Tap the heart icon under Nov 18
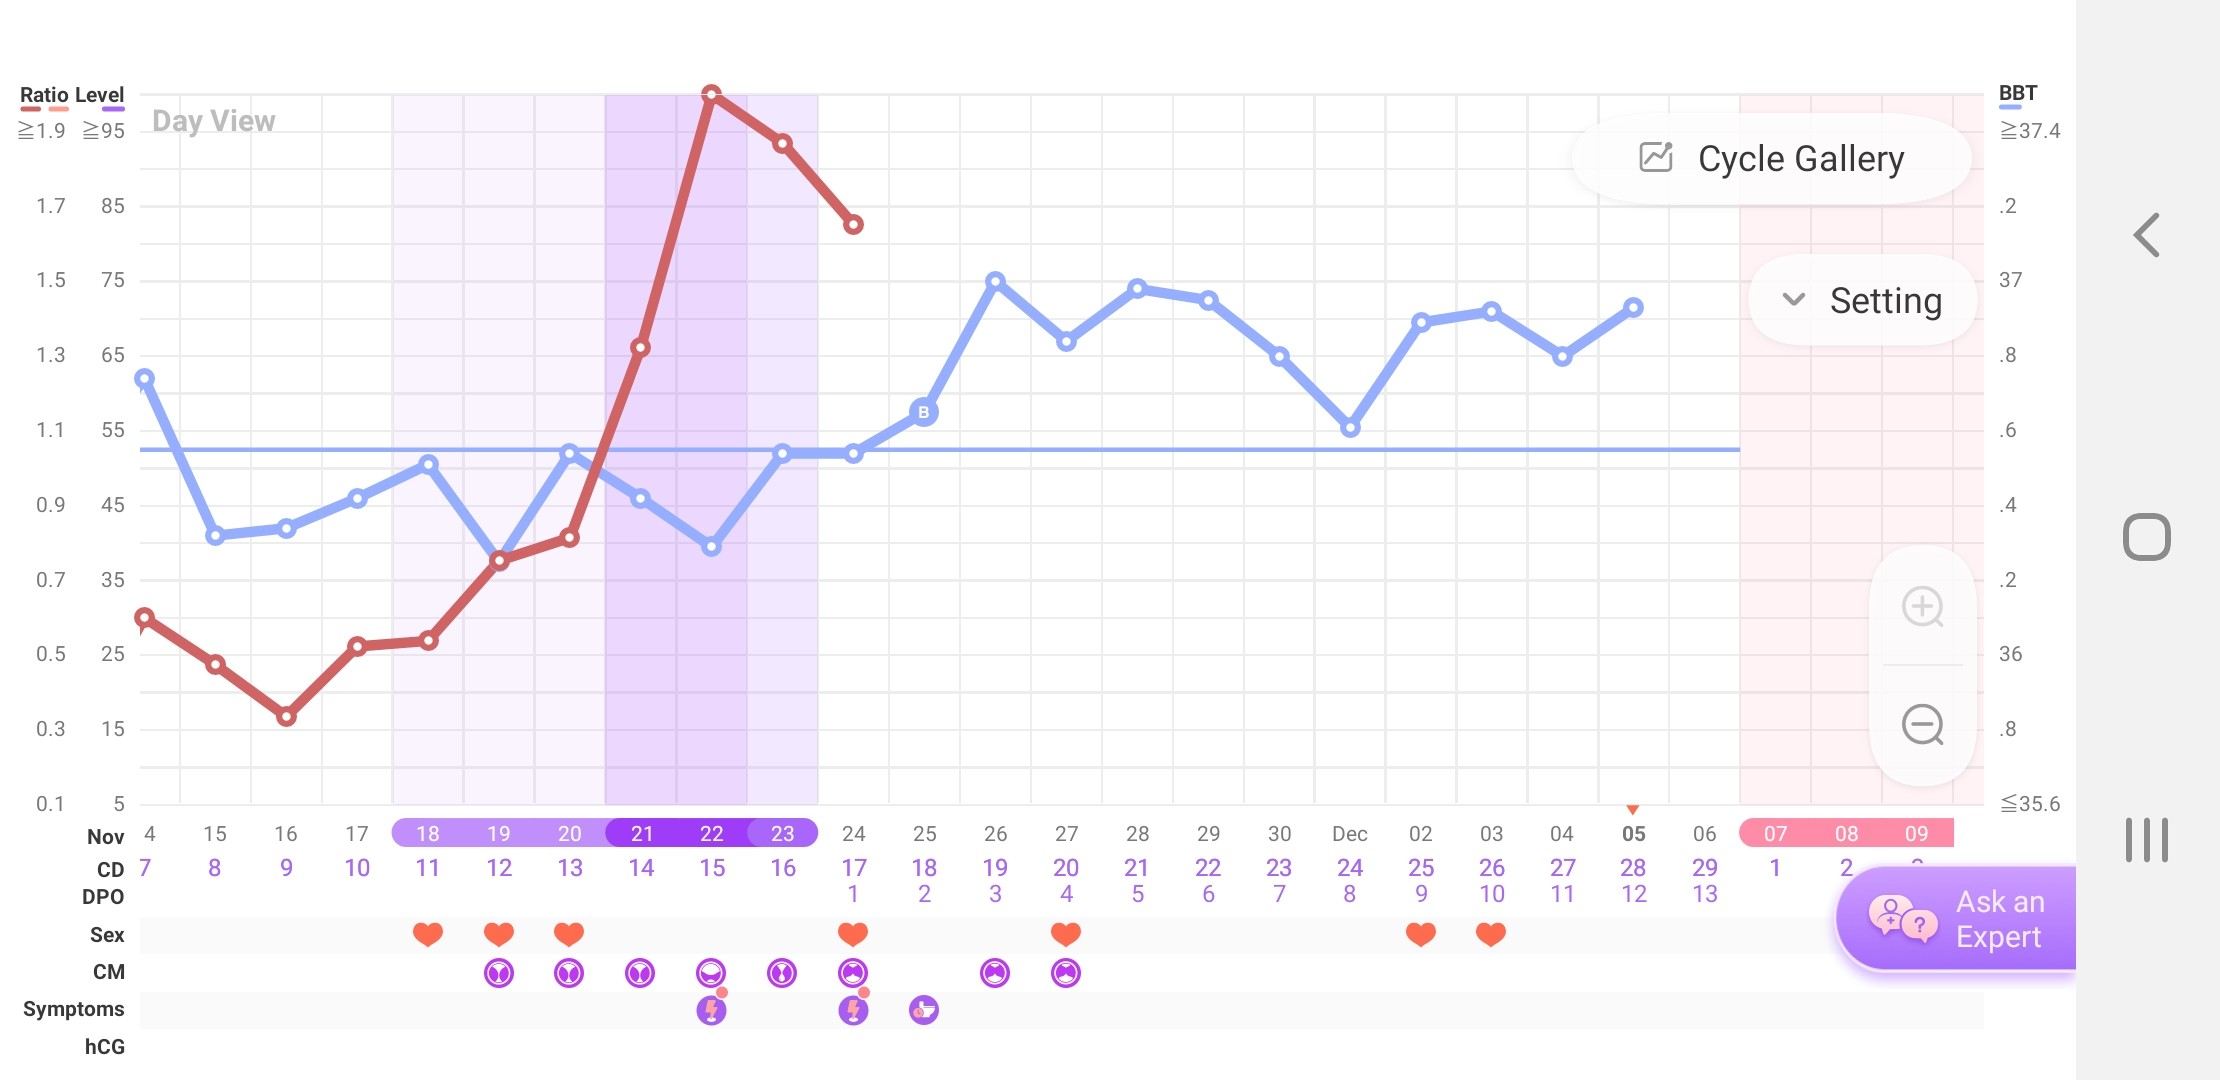The image size is (2220, 1080). pos(428,934)
